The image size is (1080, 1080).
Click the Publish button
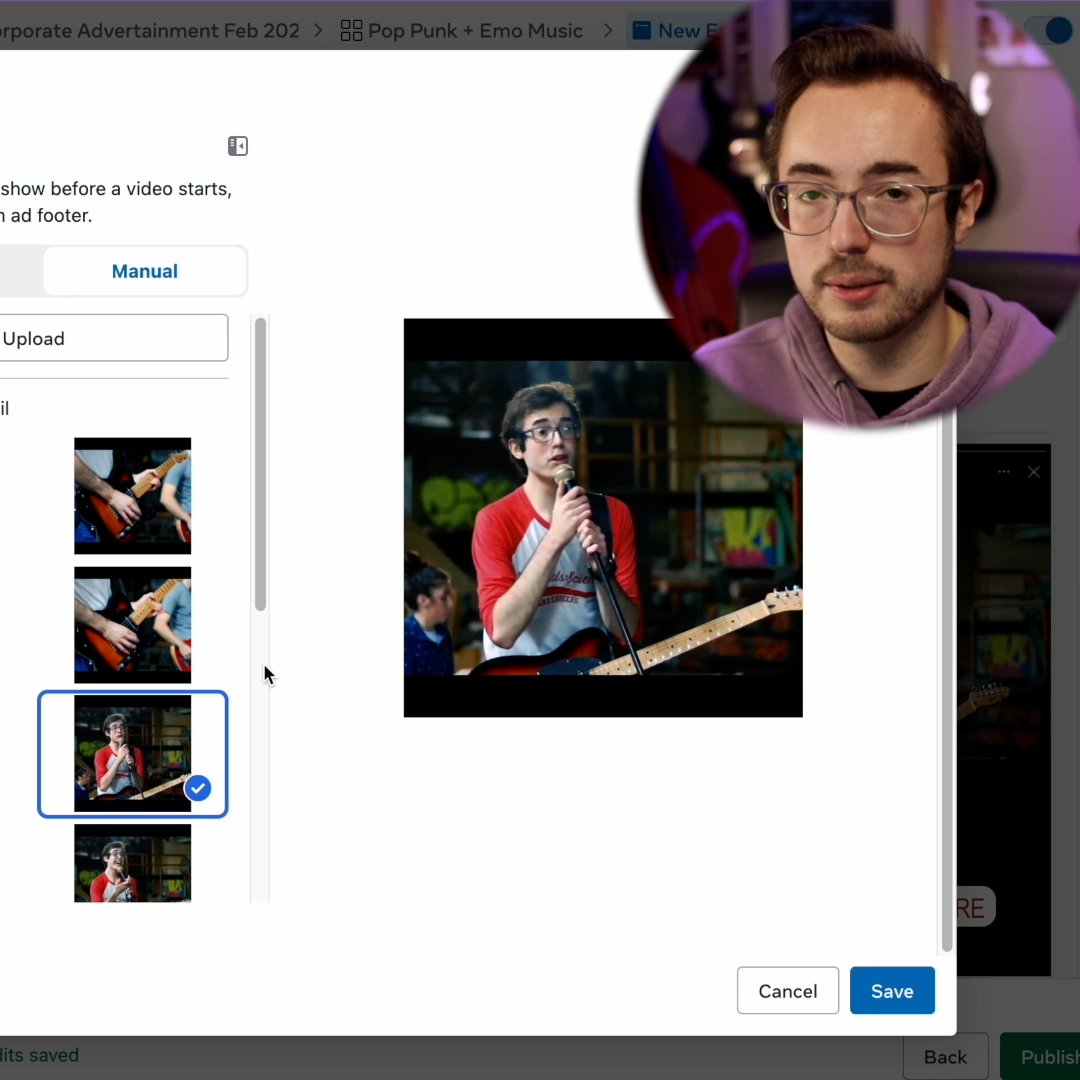[1041, 1057]
